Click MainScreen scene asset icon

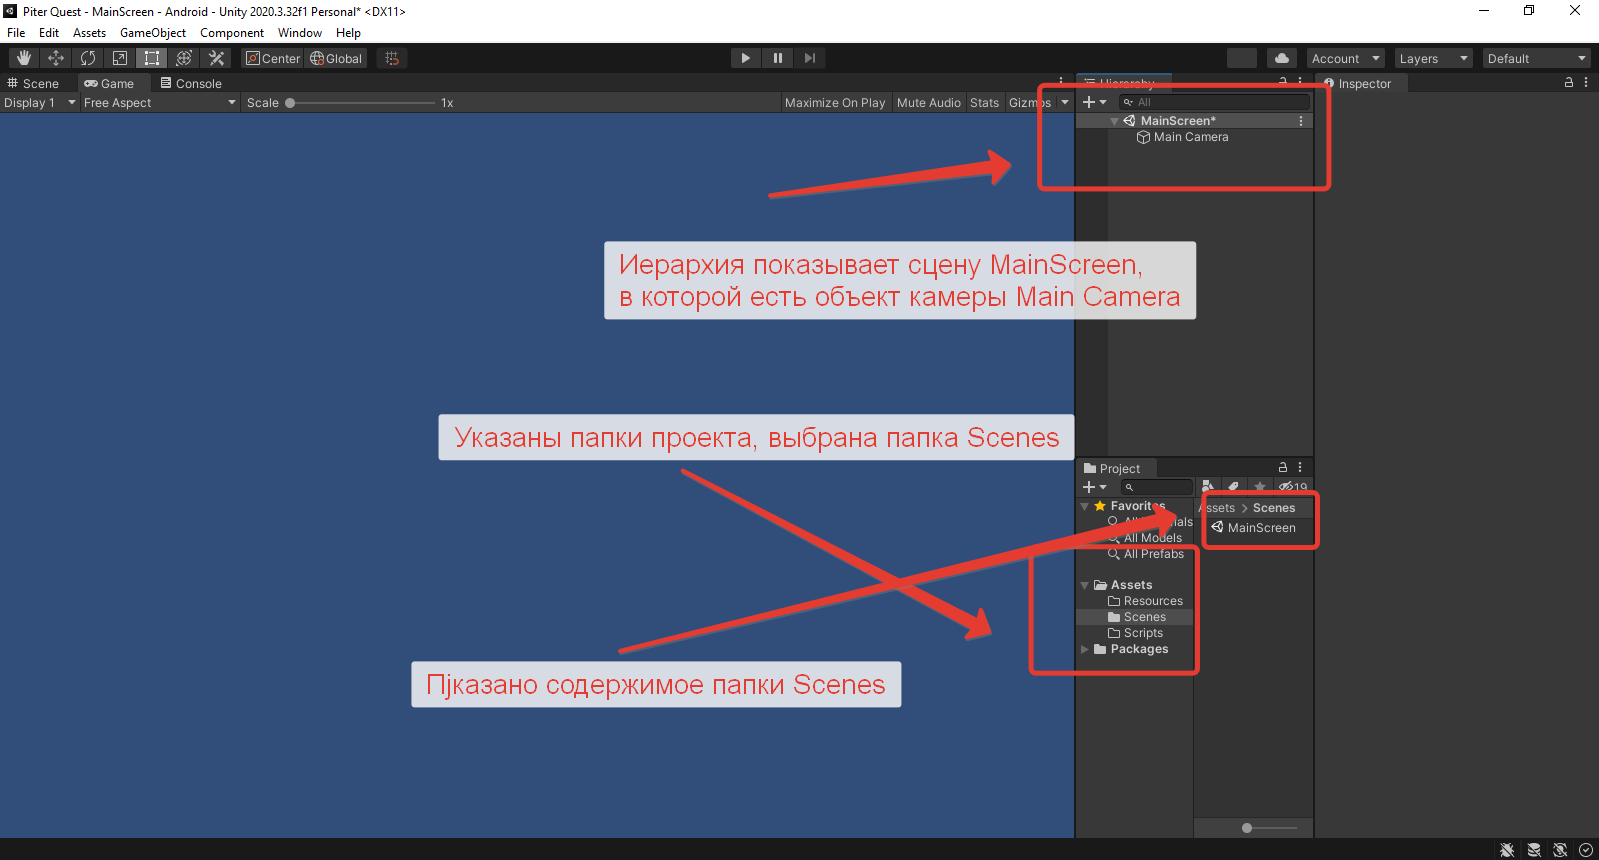[1217, 527]
